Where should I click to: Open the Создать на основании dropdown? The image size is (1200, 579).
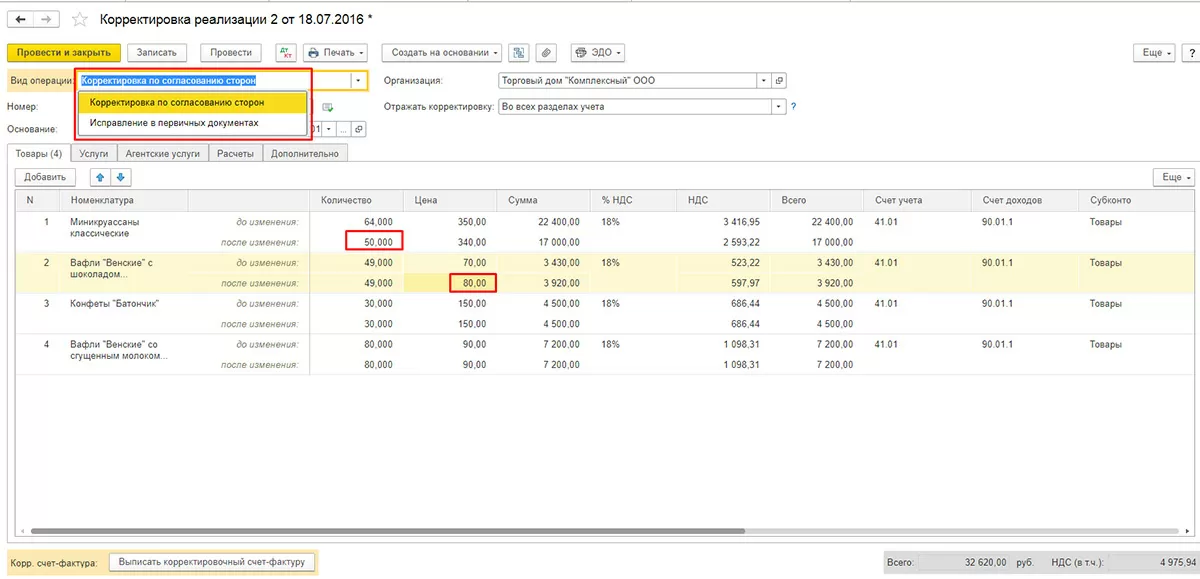click(x=440, y=53)
